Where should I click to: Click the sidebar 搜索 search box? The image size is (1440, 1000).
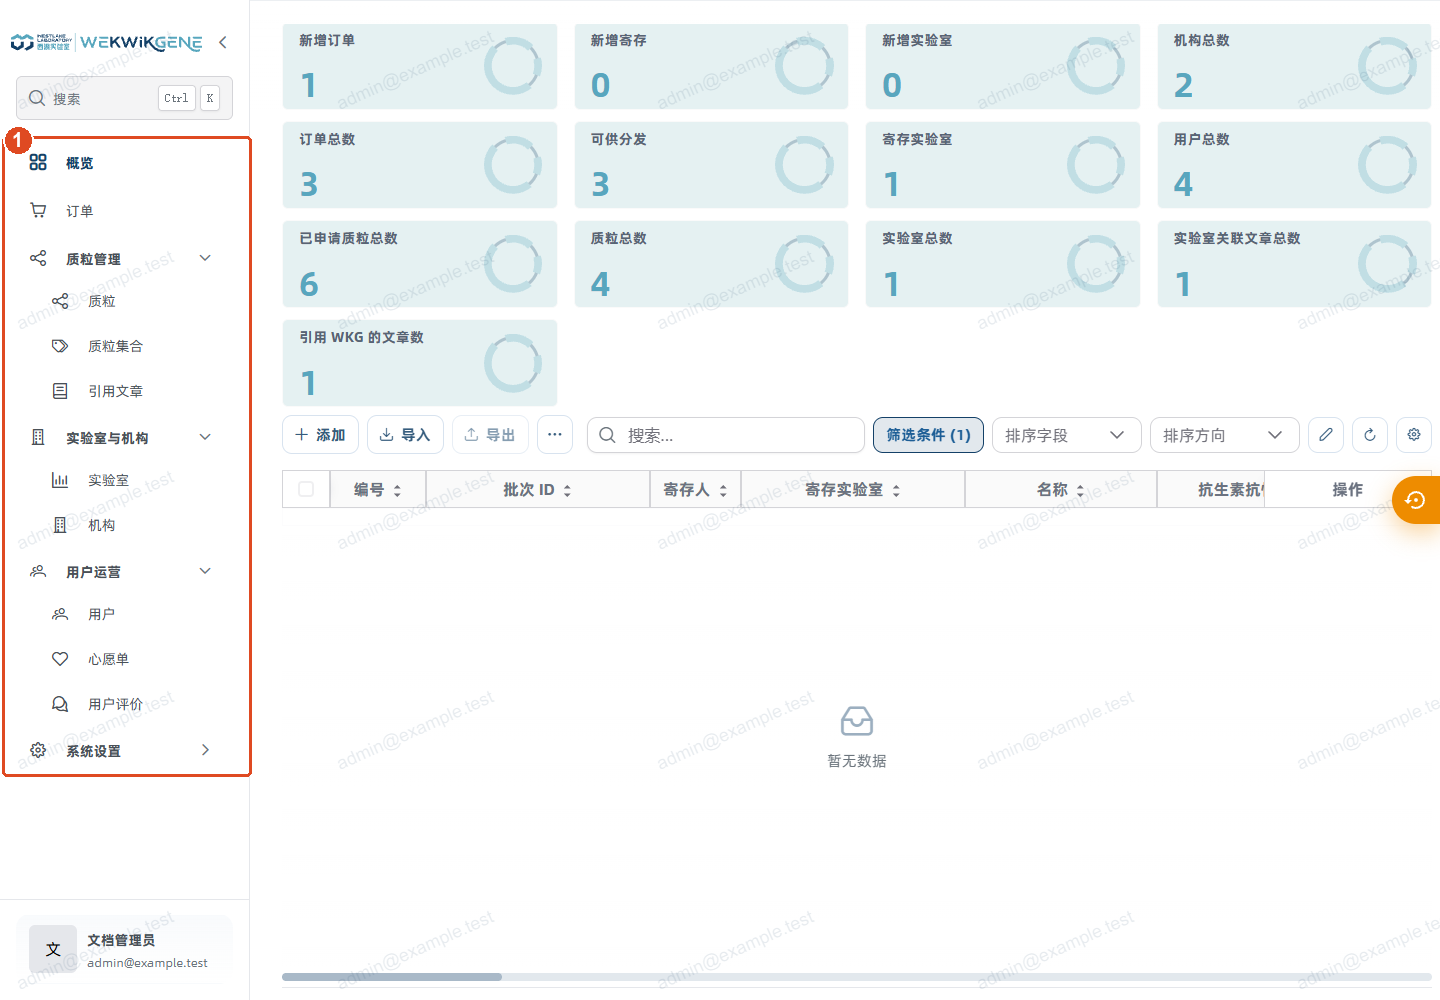click(x=124, y=98)
